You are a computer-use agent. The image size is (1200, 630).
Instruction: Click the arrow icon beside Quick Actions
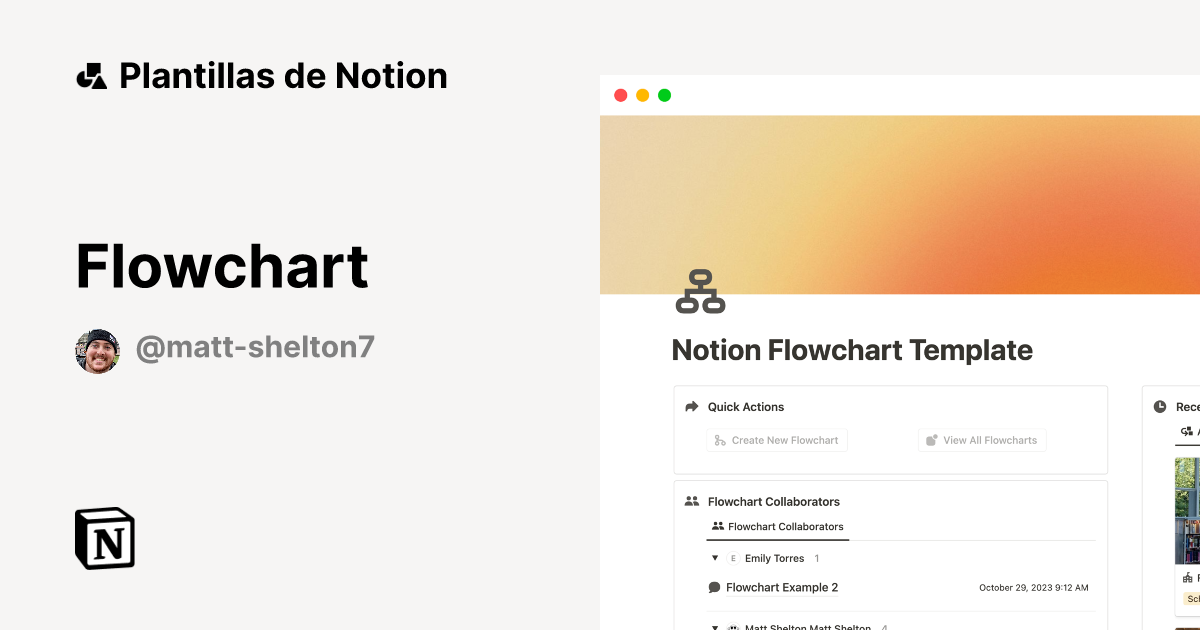690,406
